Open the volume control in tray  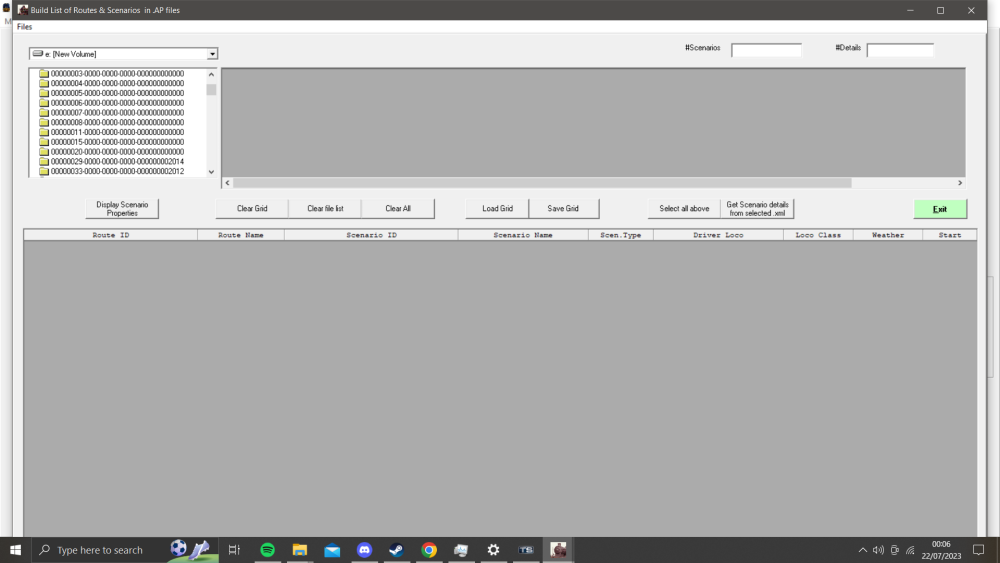point(878,550)
